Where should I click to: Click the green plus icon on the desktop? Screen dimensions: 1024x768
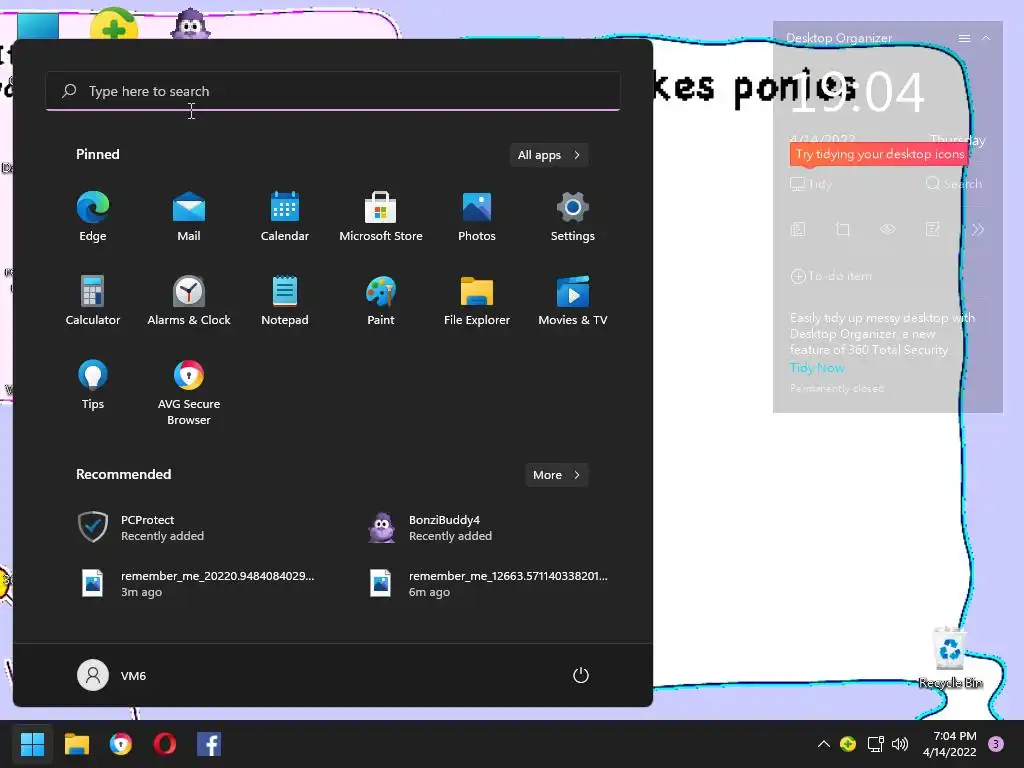coord(114,26)
